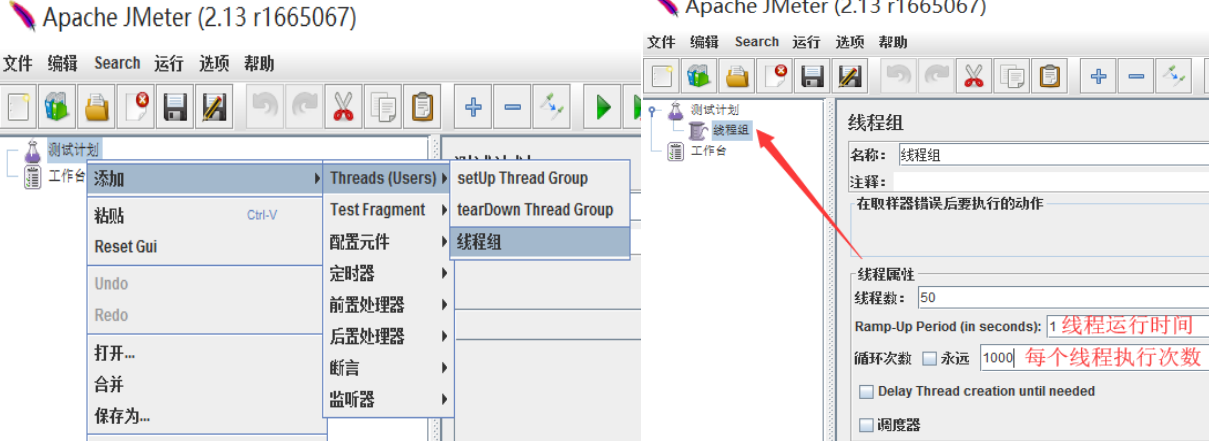Click Save As icon in left window
Viewport: 1209px width, 441px height.
(213, 107)
